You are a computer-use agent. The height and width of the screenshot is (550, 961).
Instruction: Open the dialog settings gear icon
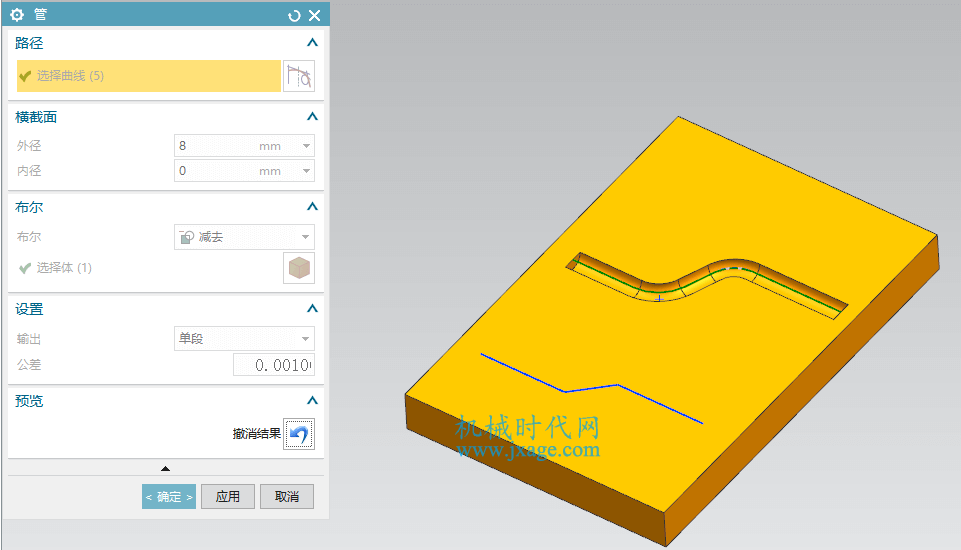coord(17,15)
